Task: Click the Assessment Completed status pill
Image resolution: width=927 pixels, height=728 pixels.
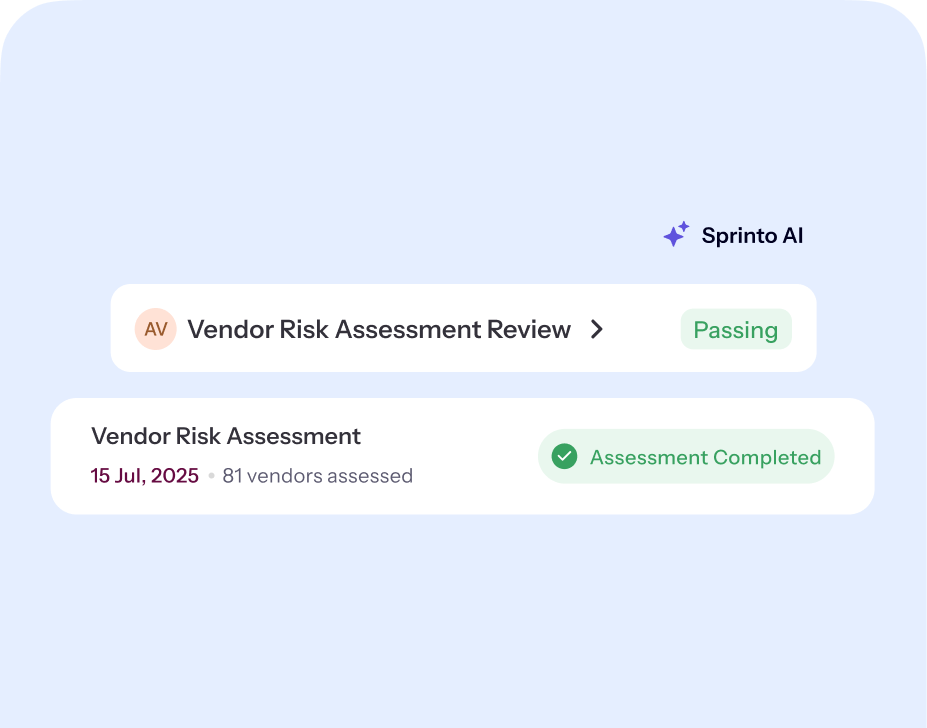Action: point(686,457)
